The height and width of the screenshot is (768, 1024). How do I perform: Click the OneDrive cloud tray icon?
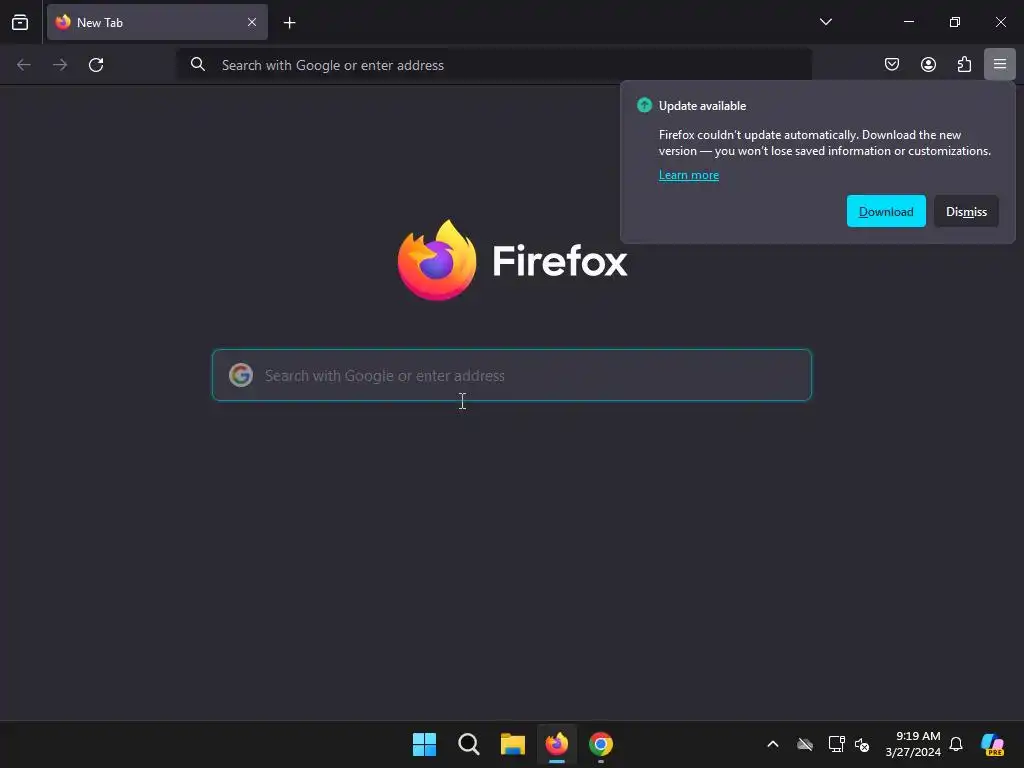pyautogui.click(x=805, y=744)
